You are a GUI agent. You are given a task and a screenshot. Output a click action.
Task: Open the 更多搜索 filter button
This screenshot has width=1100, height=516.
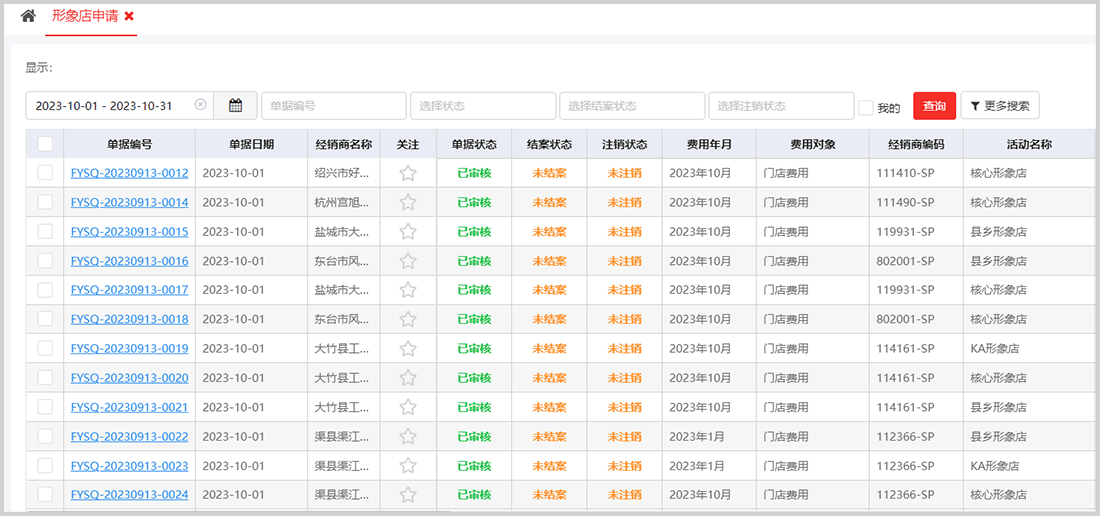[999, 106]
